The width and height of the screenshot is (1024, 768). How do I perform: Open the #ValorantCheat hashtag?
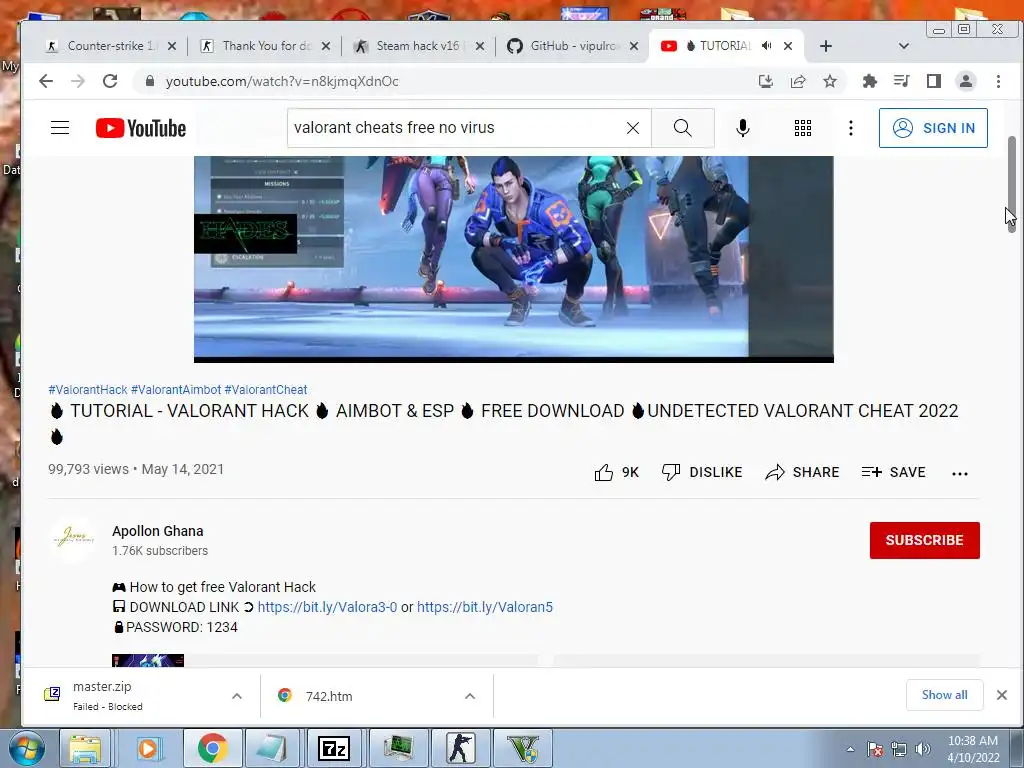[266, 390]
